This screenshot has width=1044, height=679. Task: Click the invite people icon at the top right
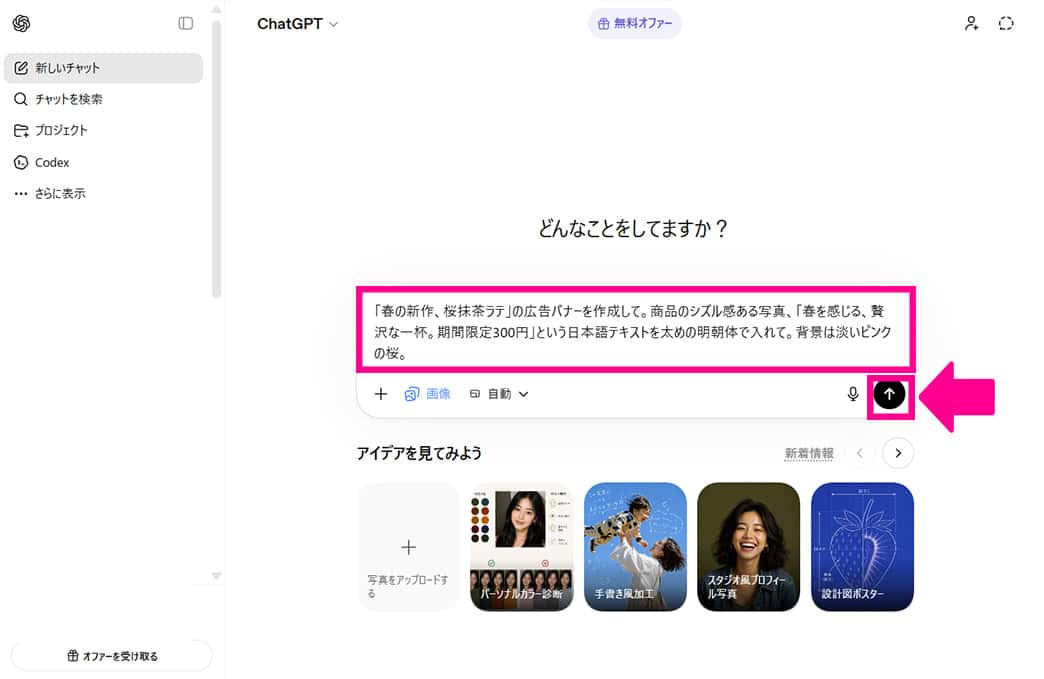(x=971, y=23)
